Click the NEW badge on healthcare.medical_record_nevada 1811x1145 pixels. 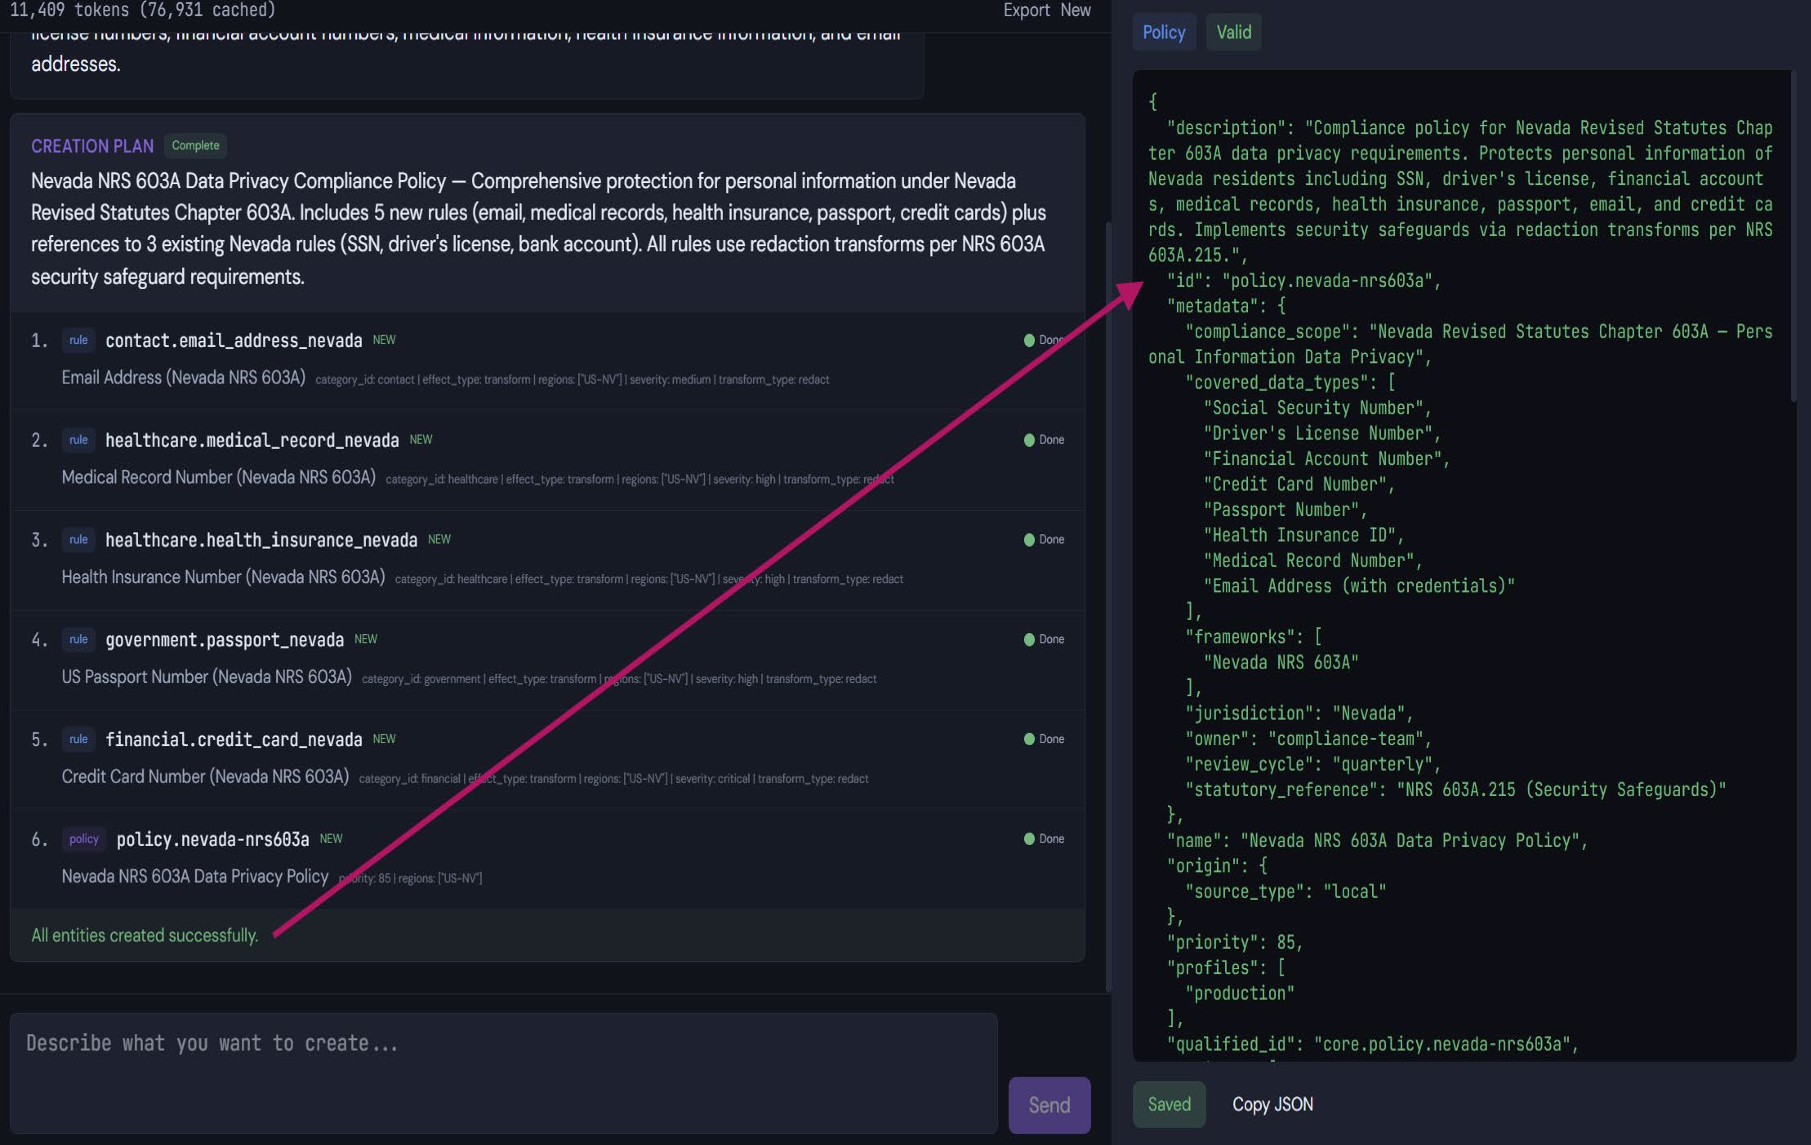pos(421,440)
